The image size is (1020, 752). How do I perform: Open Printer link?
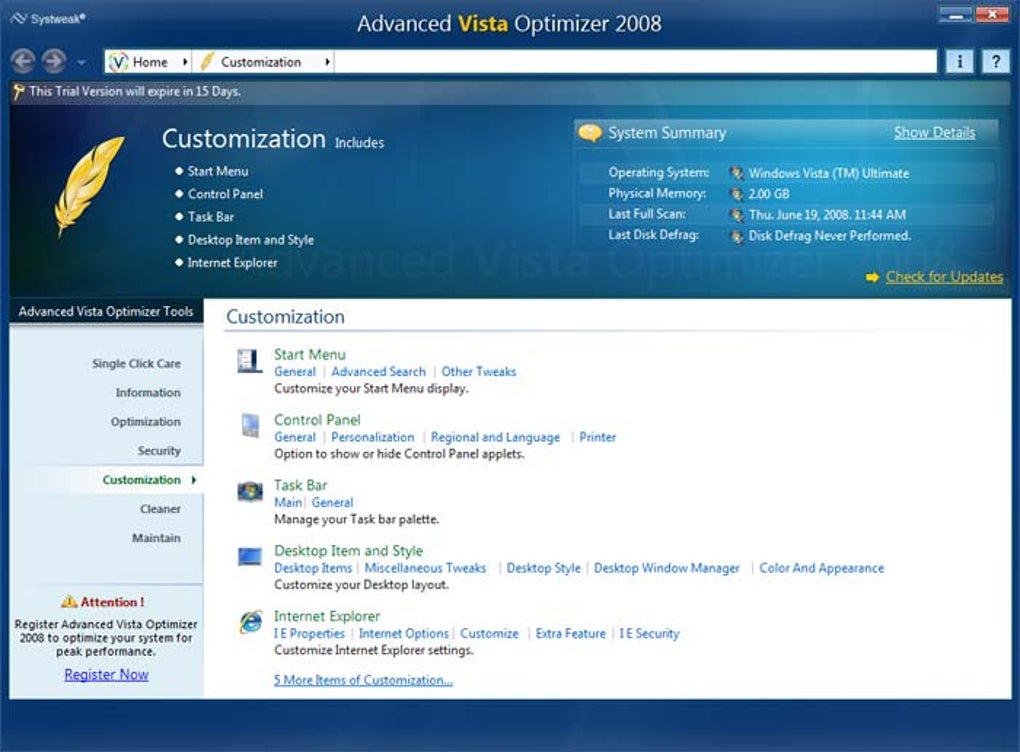(597, 437)
